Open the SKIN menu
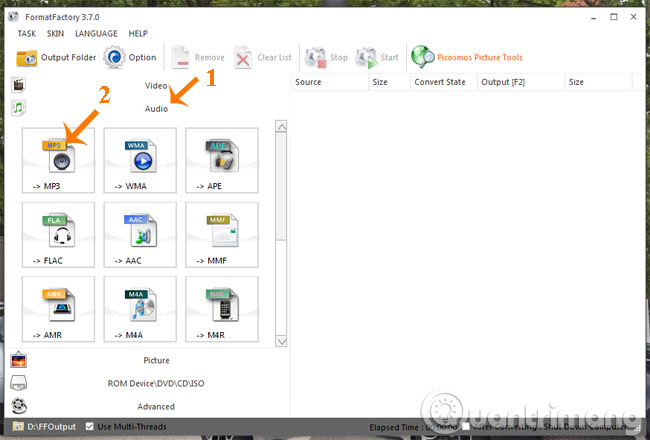 click(x=56, y=34)
